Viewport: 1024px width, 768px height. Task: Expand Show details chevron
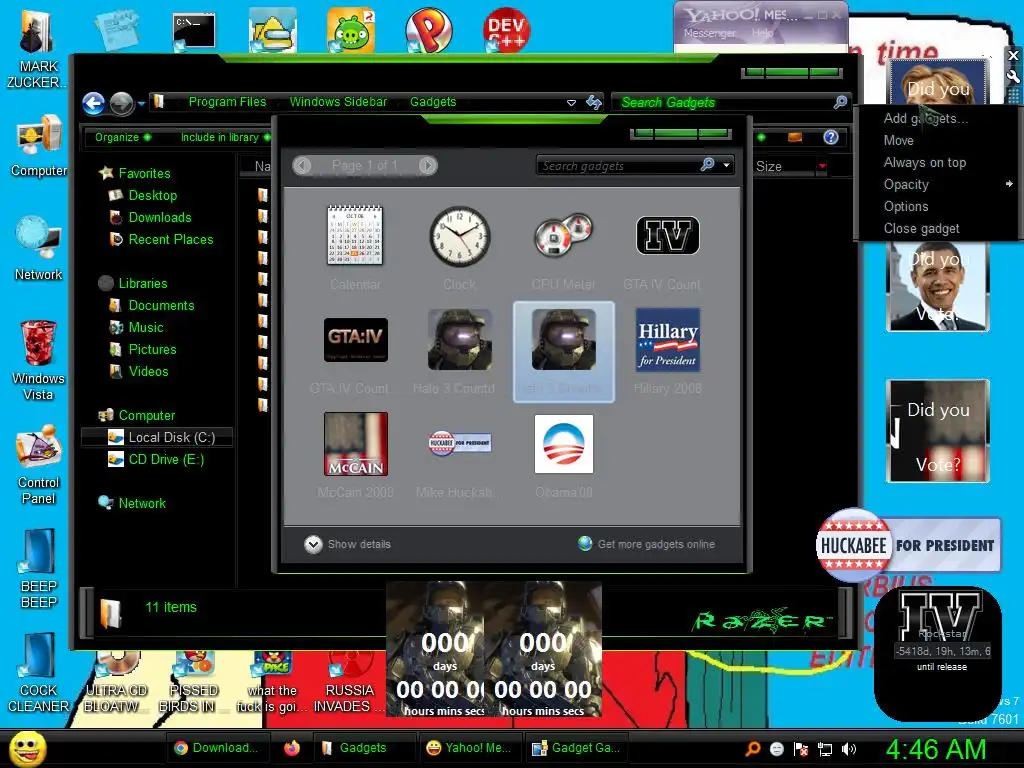point(313,544)
